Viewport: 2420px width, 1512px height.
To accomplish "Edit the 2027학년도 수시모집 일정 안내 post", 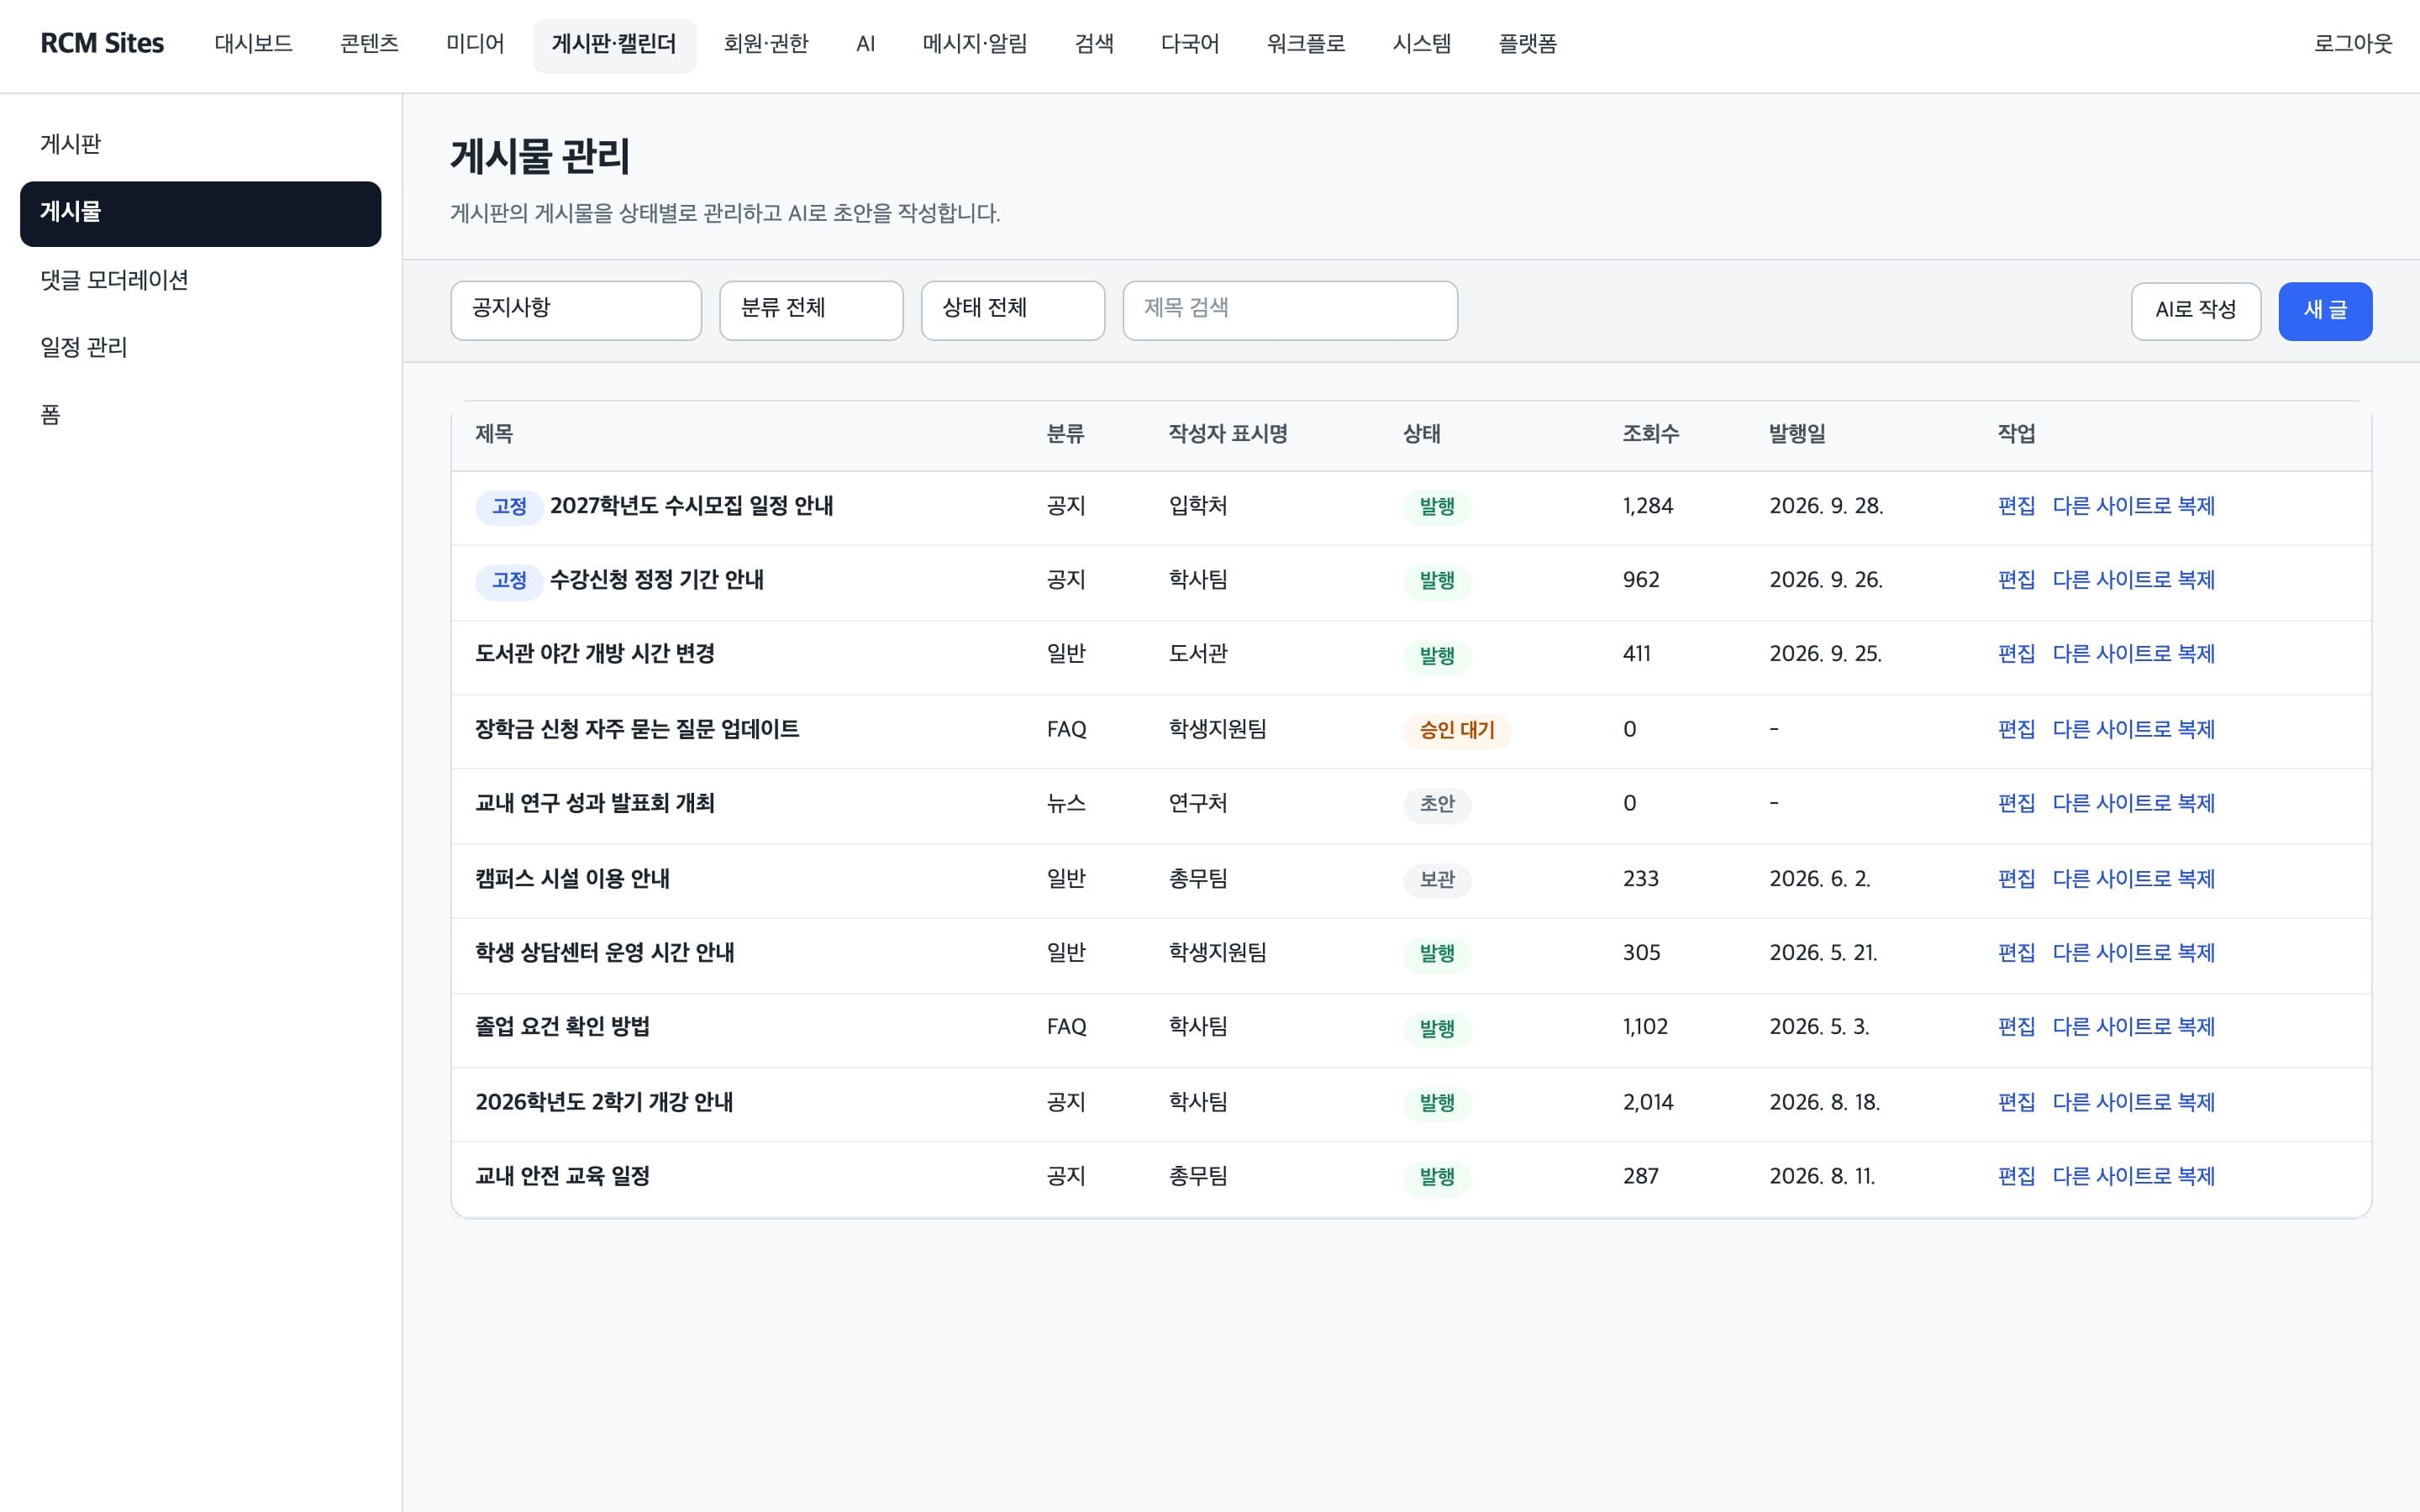I will tap(2016, 506).
